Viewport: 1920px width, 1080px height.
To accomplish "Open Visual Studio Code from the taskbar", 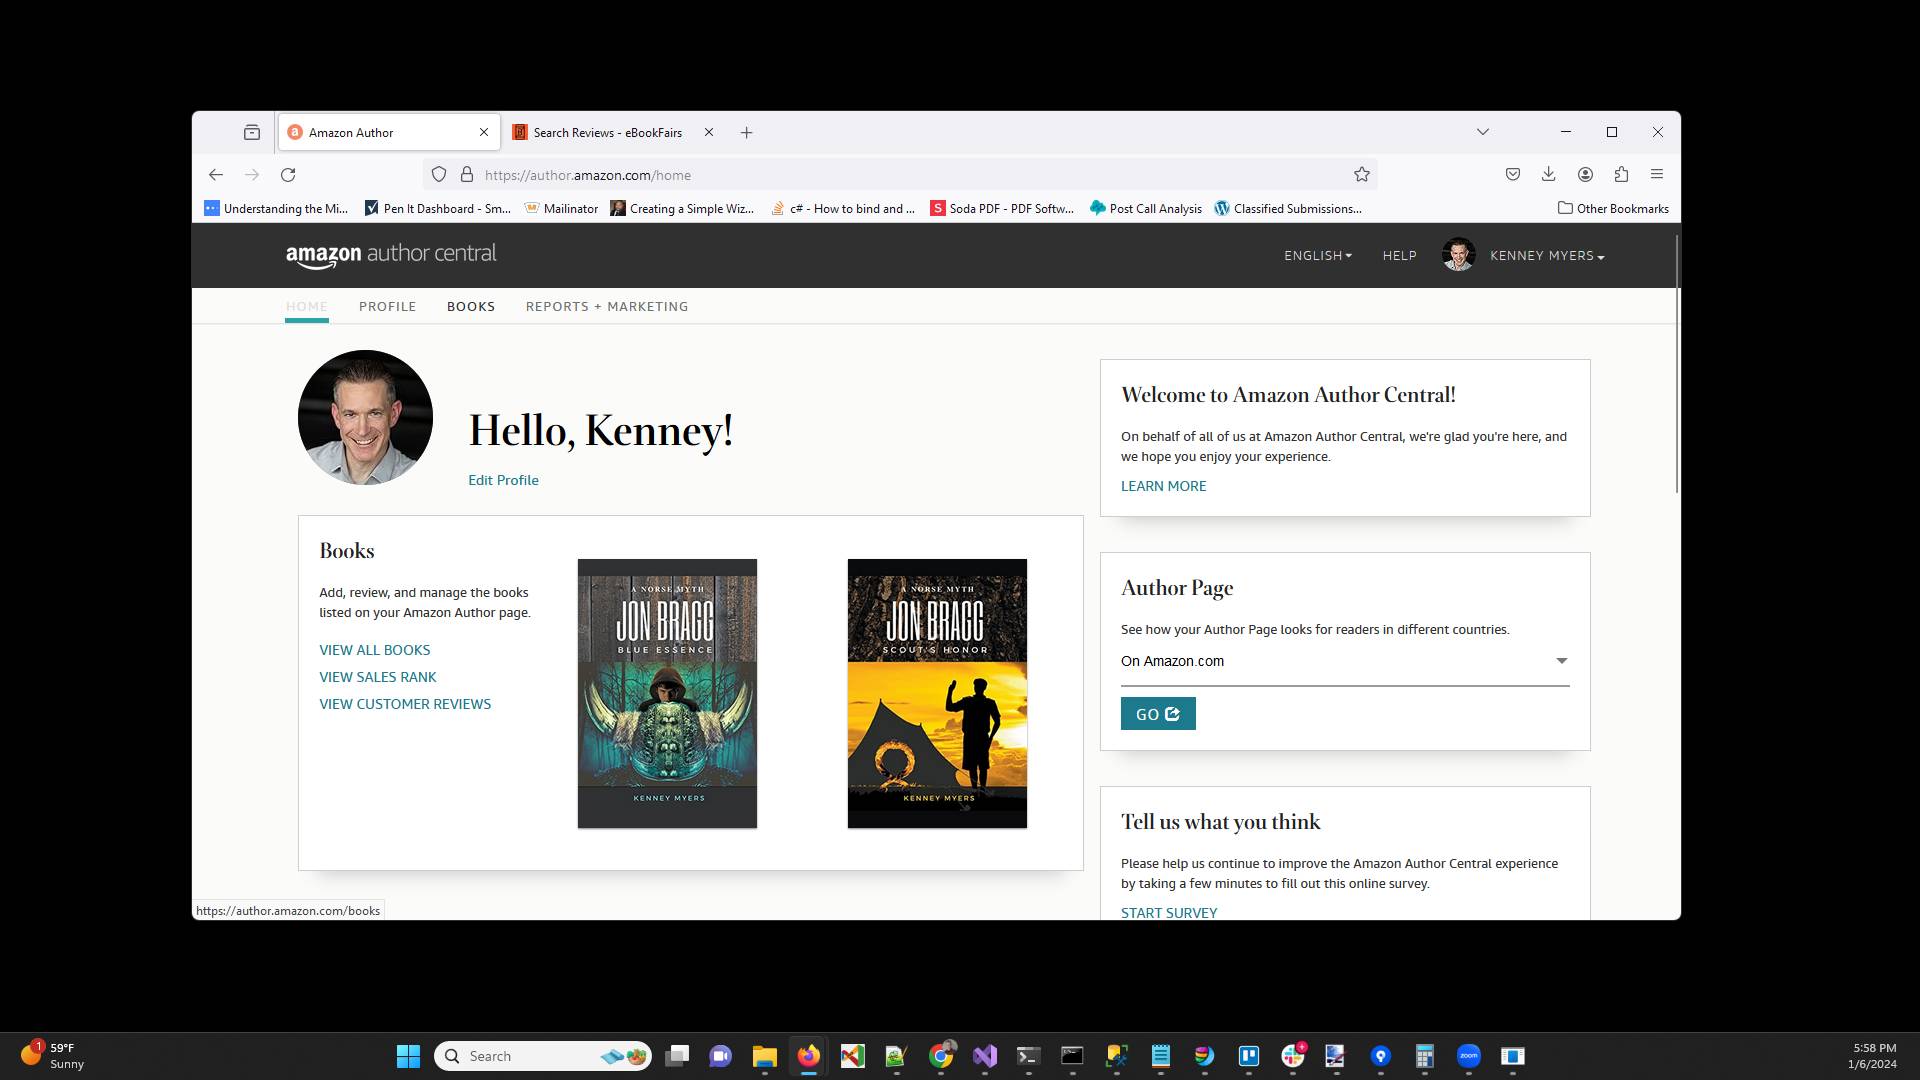I will [x=984, y=1056].
